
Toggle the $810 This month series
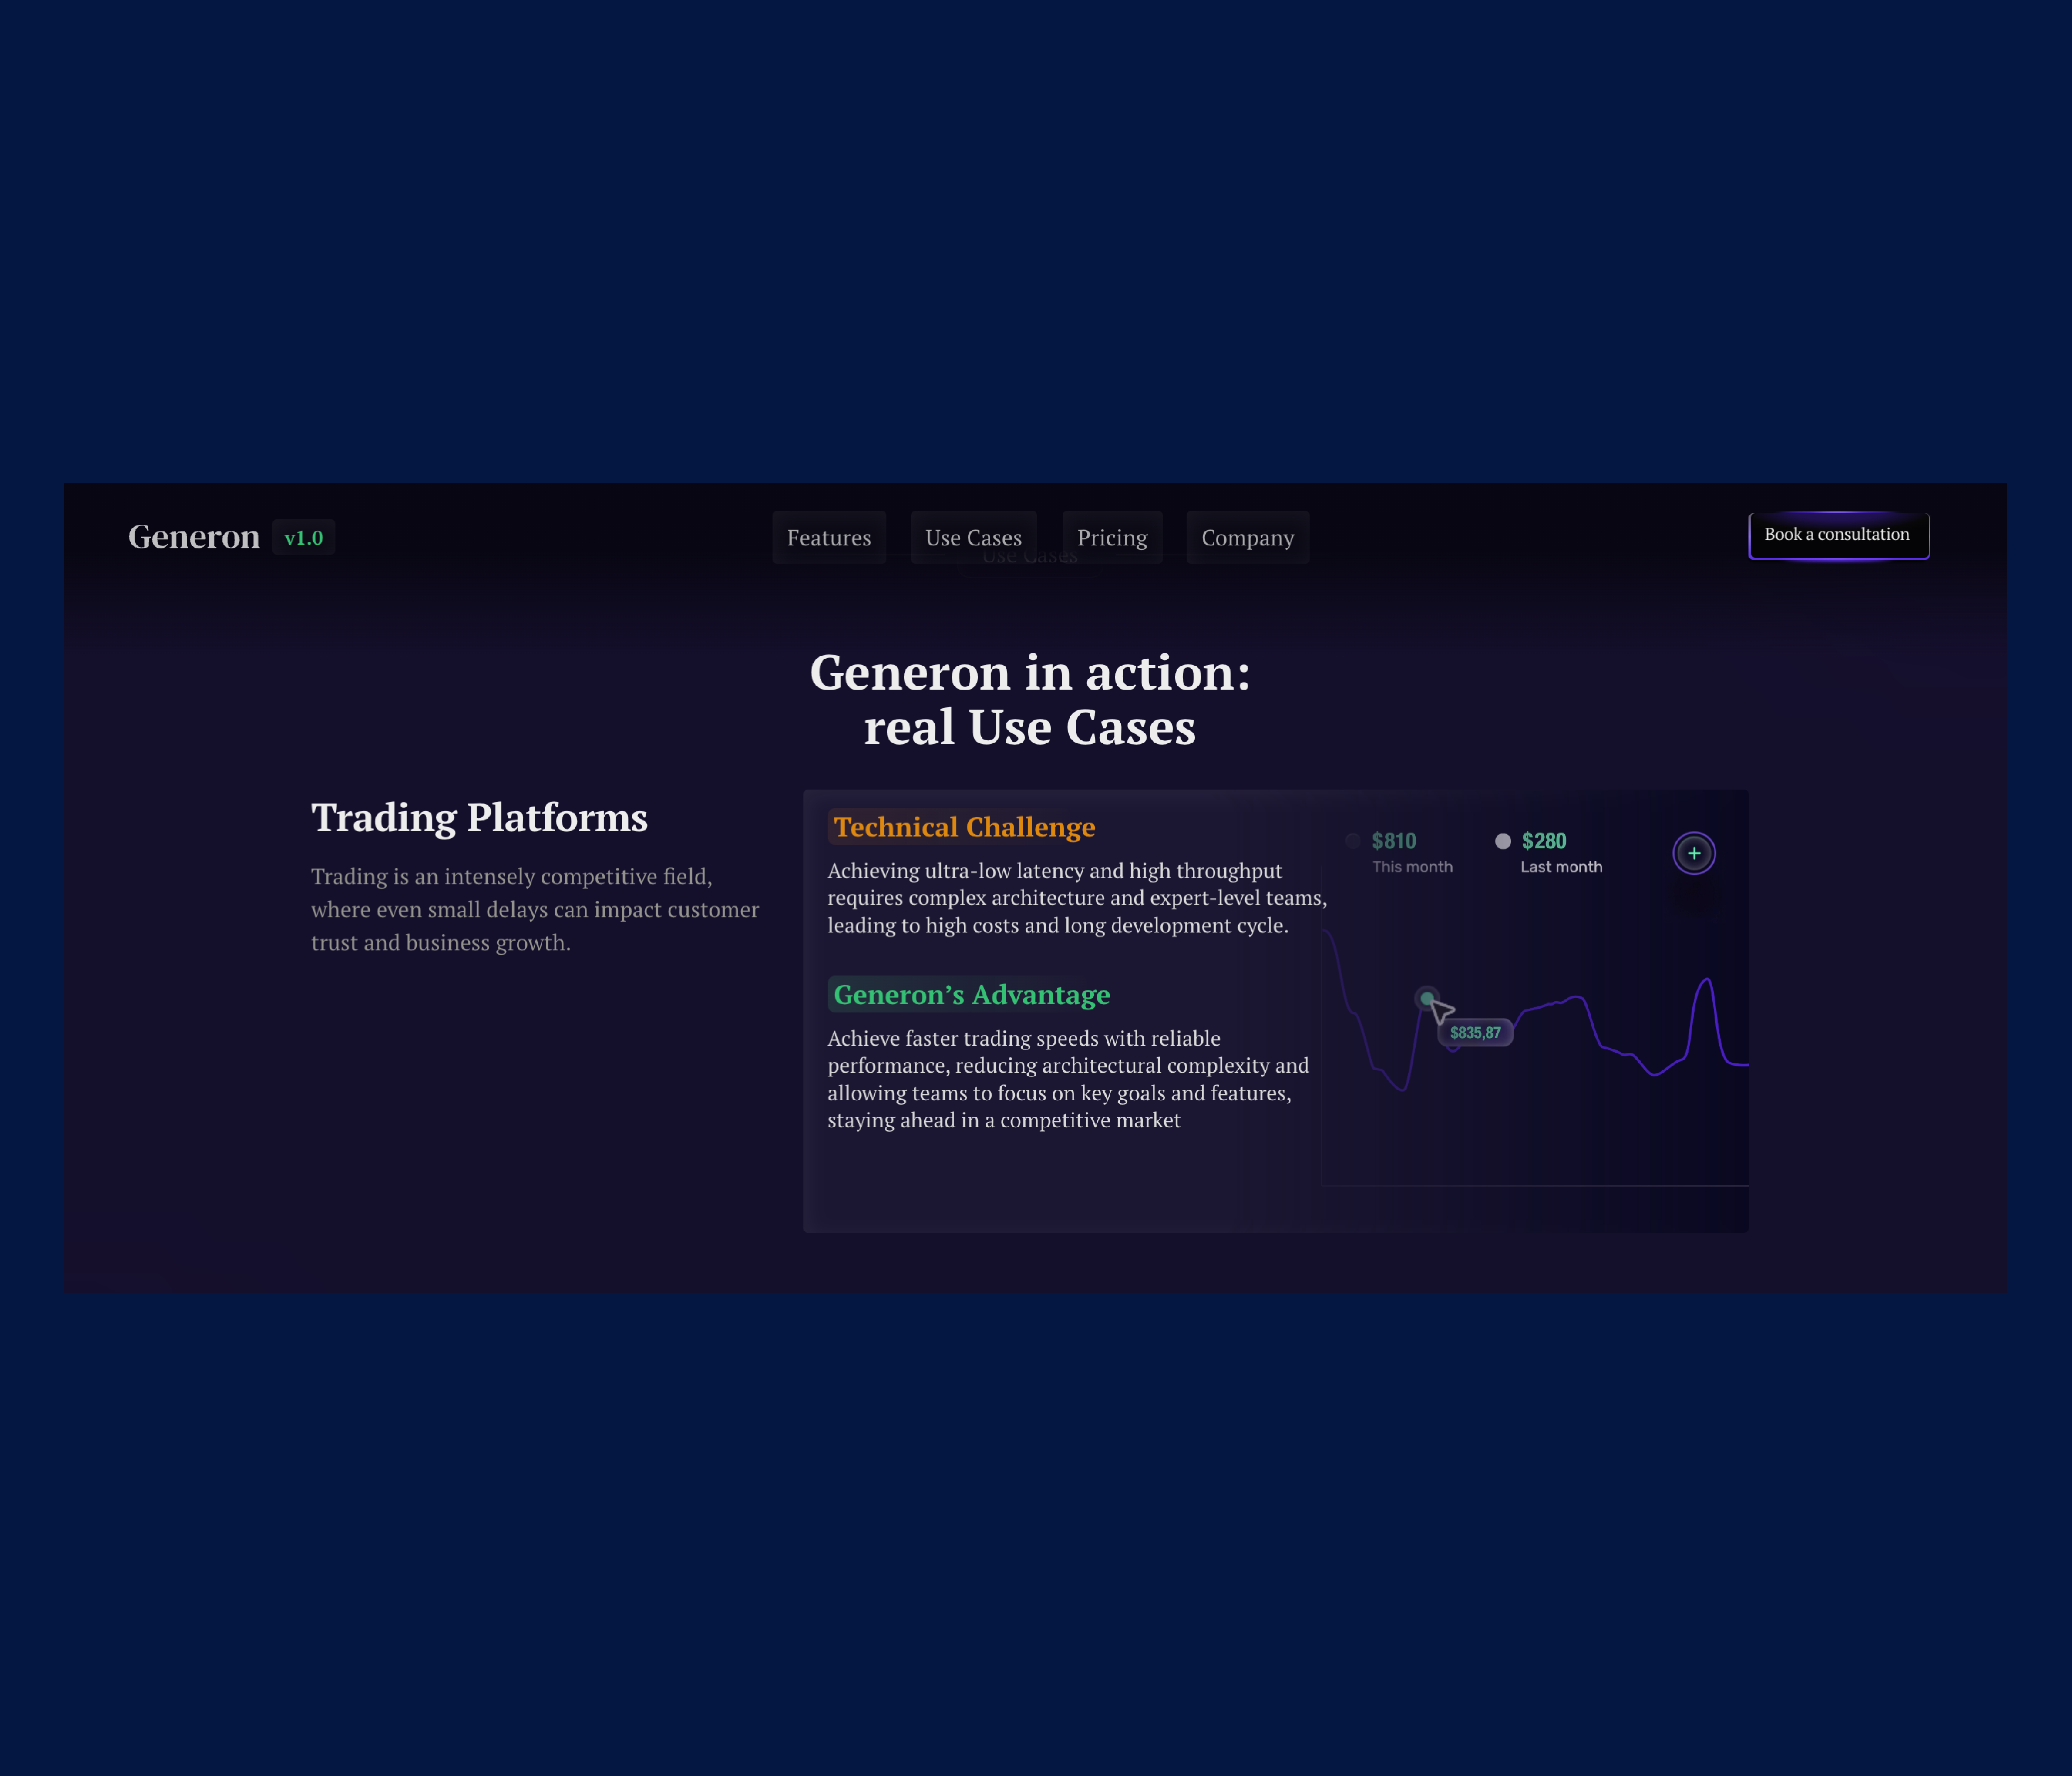(x=1394, y=841)
